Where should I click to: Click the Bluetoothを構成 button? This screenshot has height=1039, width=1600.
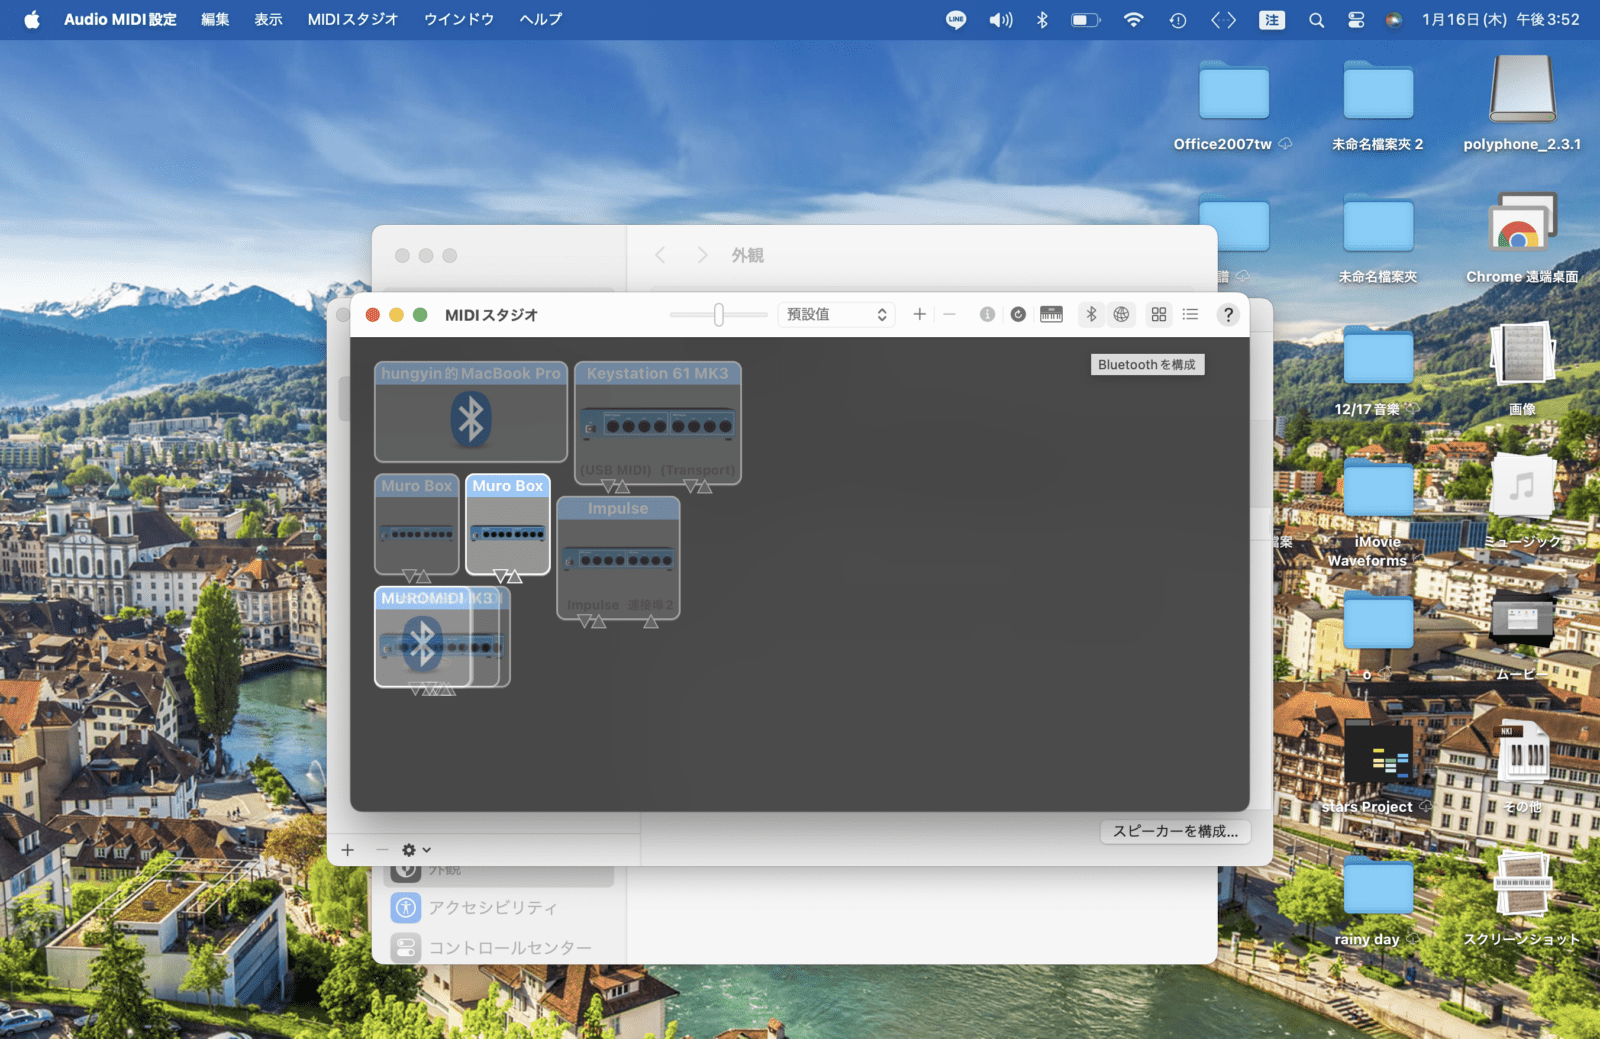coord(1147,365)
